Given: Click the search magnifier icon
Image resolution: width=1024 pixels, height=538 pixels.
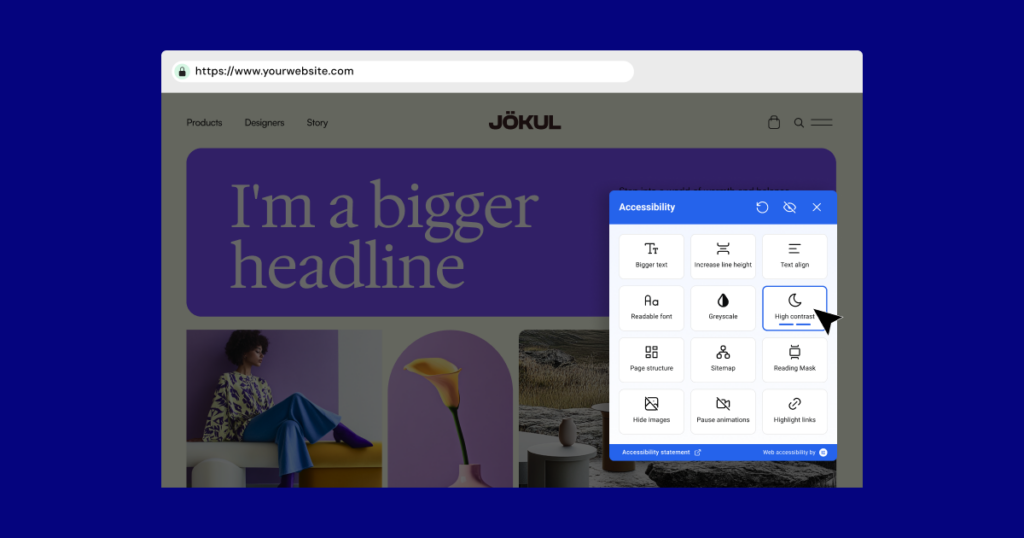Looking at the screenshot, I should click(799, 123).
